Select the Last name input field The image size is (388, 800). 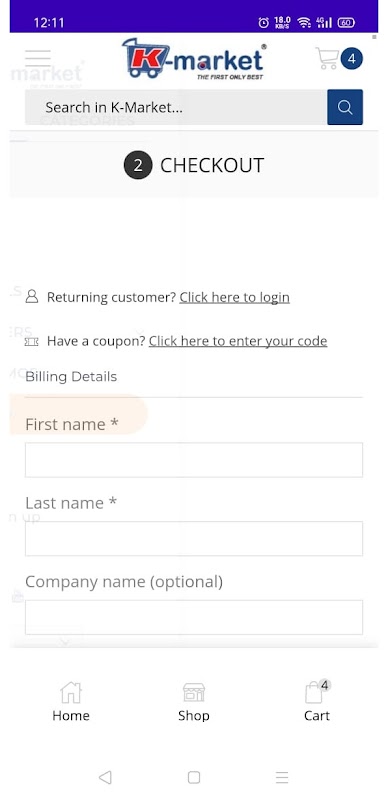[x=194, y=538]
